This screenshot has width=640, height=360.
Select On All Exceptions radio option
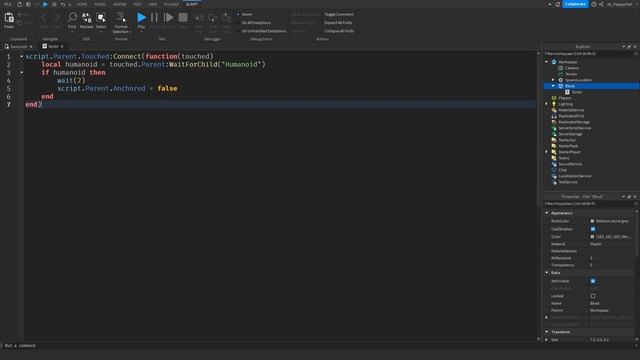tap(238, 23)
